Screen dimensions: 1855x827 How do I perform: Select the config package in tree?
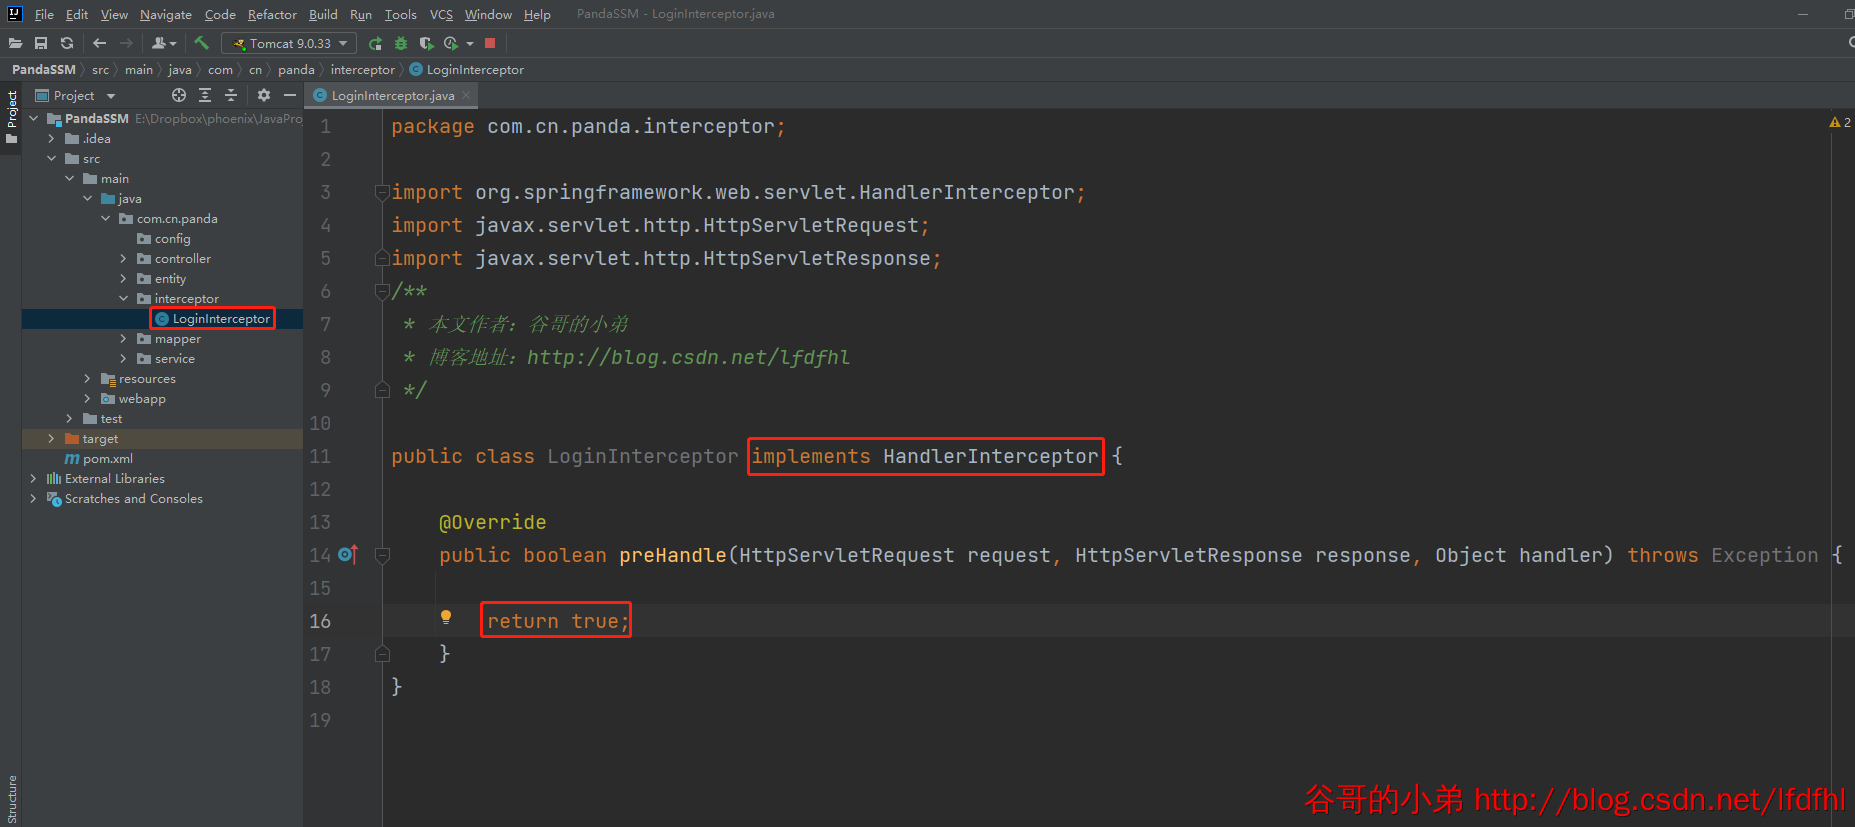pyautogui.click(x=164, y=238)
